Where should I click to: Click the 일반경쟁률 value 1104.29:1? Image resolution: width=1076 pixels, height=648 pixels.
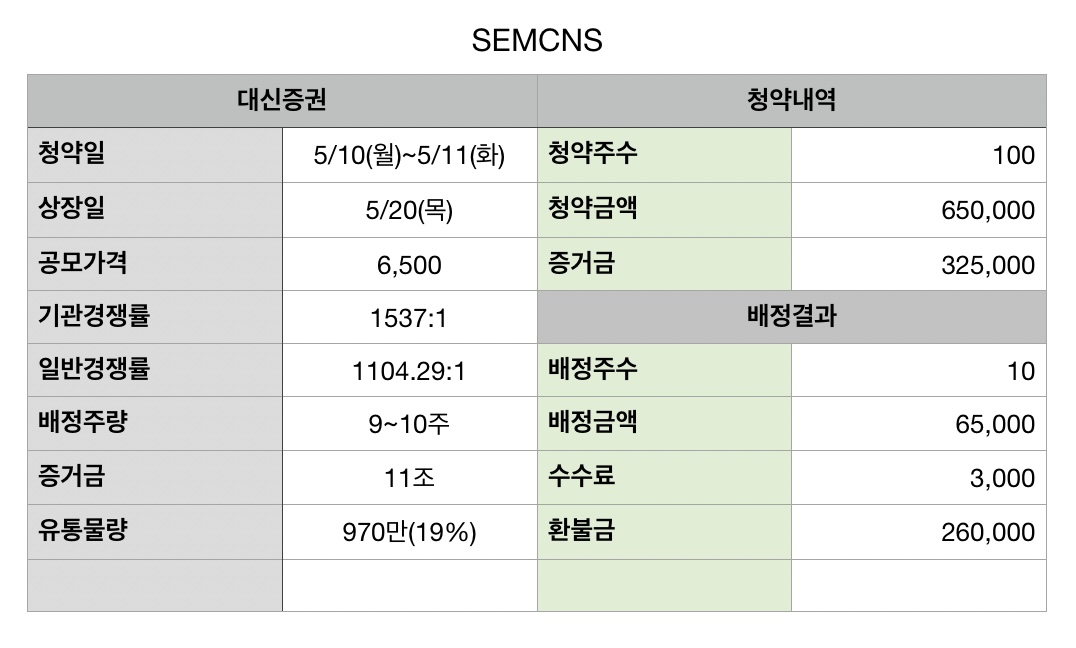pyautogui.click(x=410, y=371)
